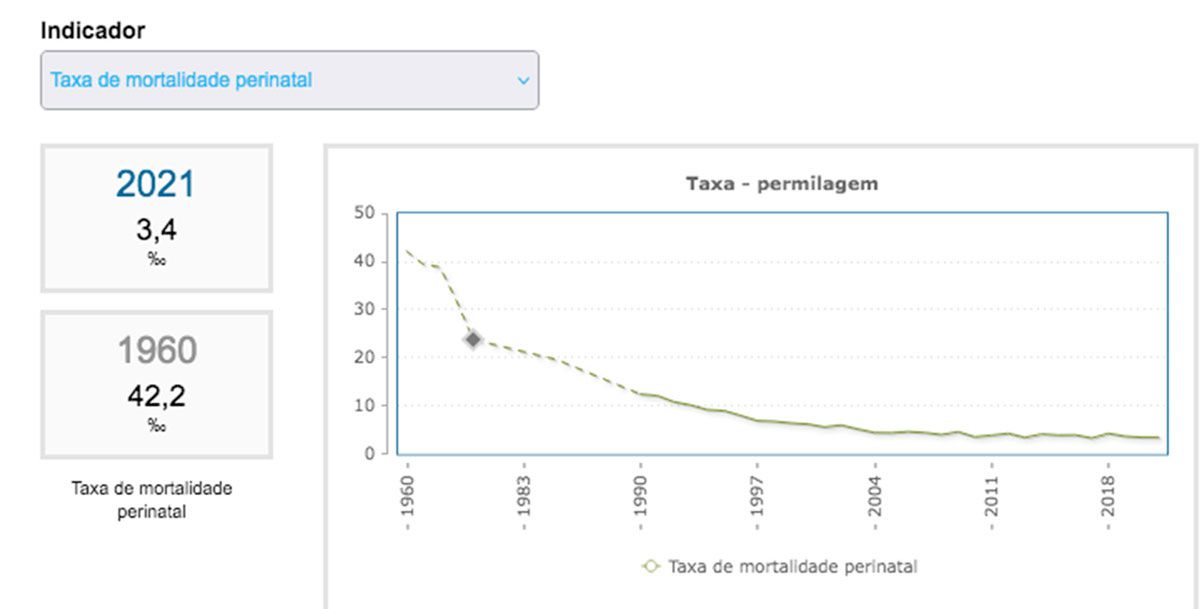
Task: Click the 42,2 permille value under 1960
Action: 156,397
